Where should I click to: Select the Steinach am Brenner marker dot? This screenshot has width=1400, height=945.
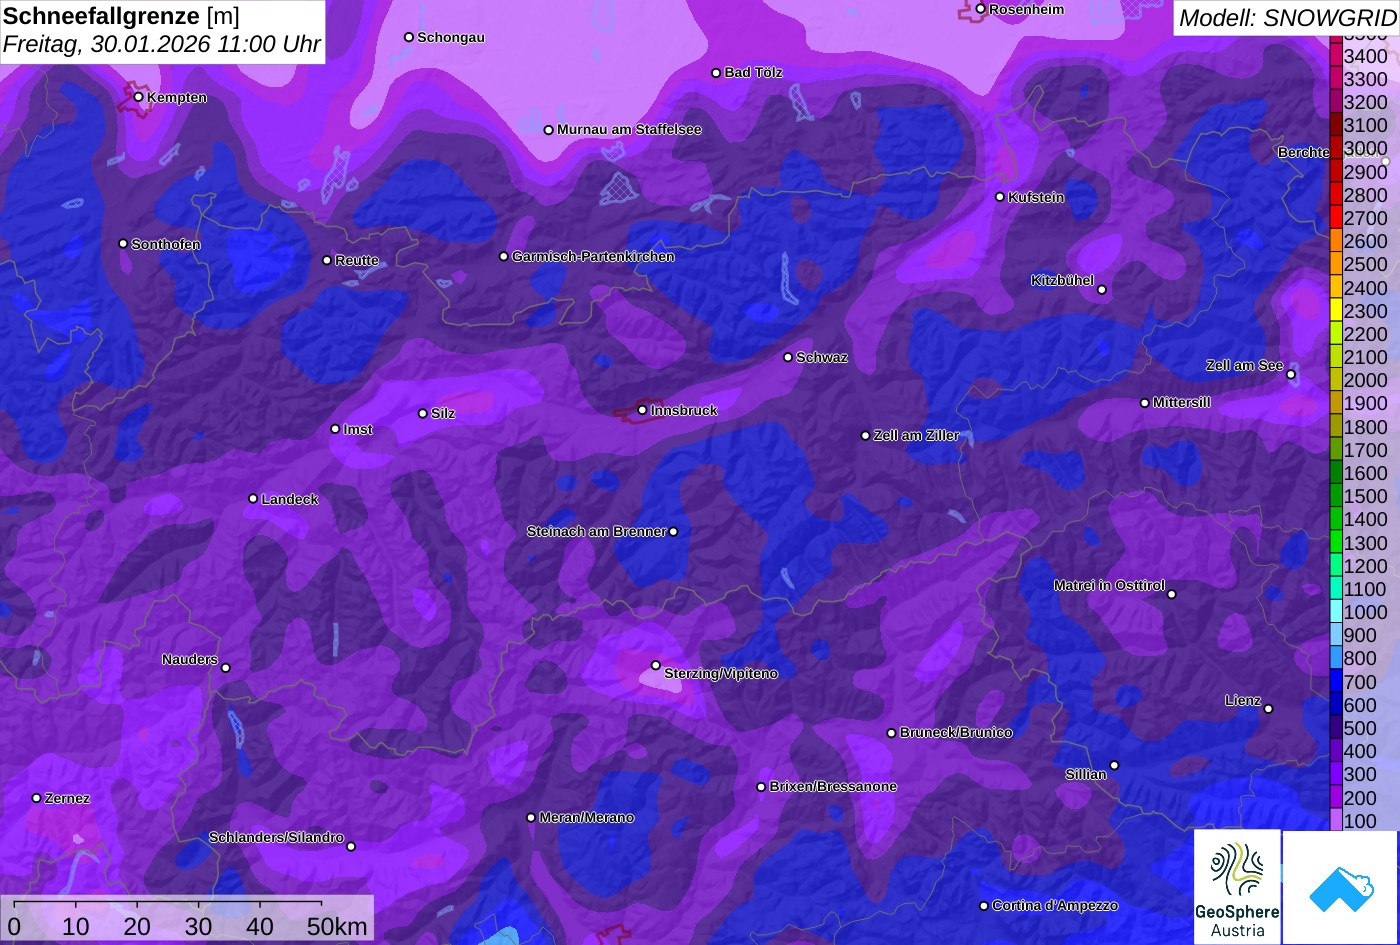pyautogui.click(x=673, y=532)
